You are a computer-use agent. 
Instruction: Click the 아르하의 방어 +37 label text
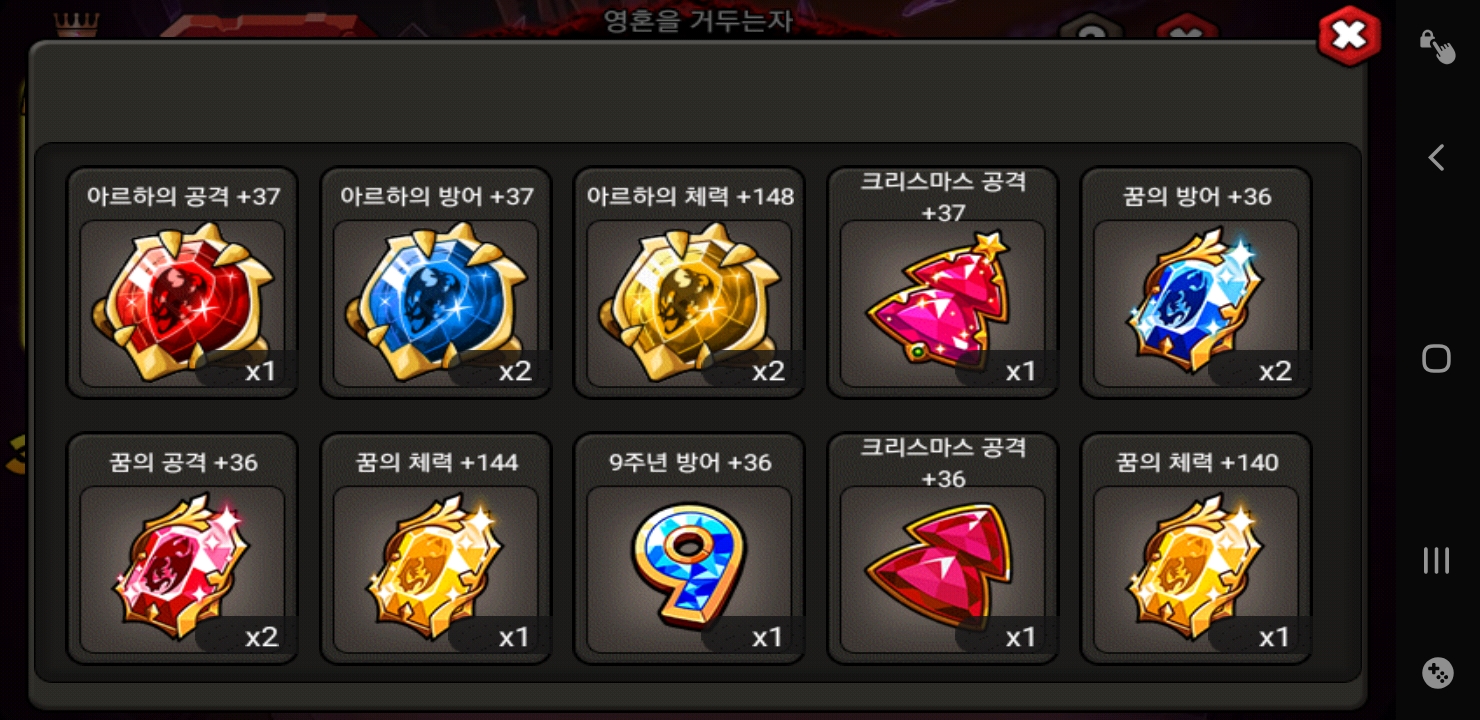click(437, 196)
